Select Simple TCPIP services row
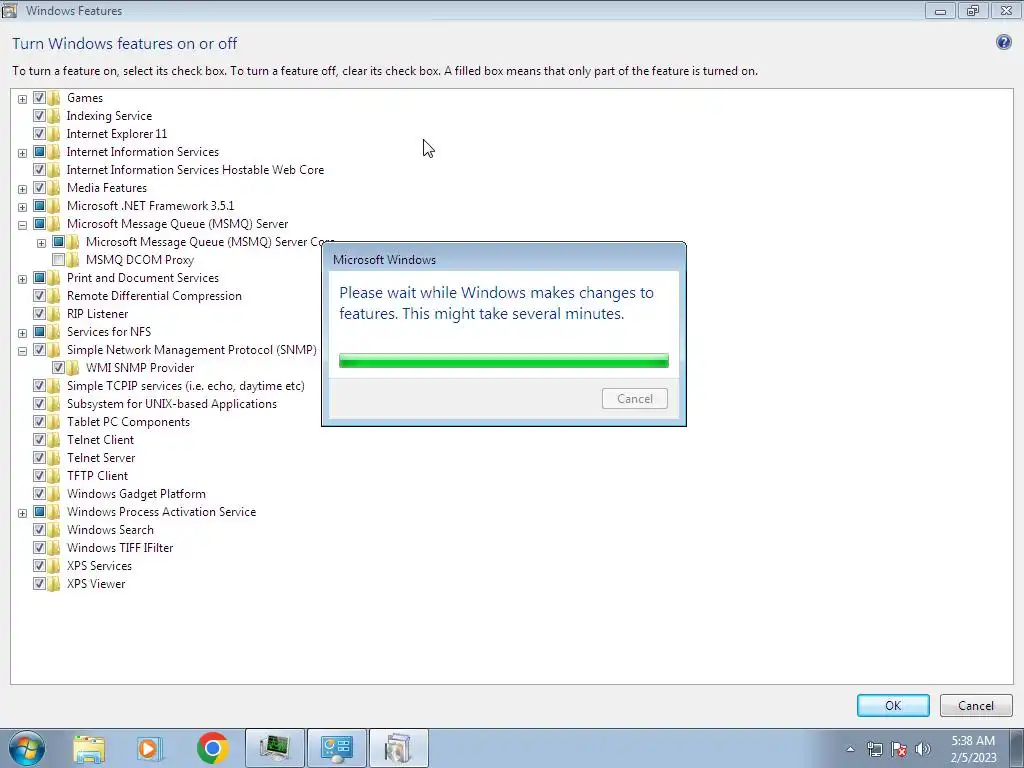Viewport: 1024px width, 768px height. coord(185,386)
